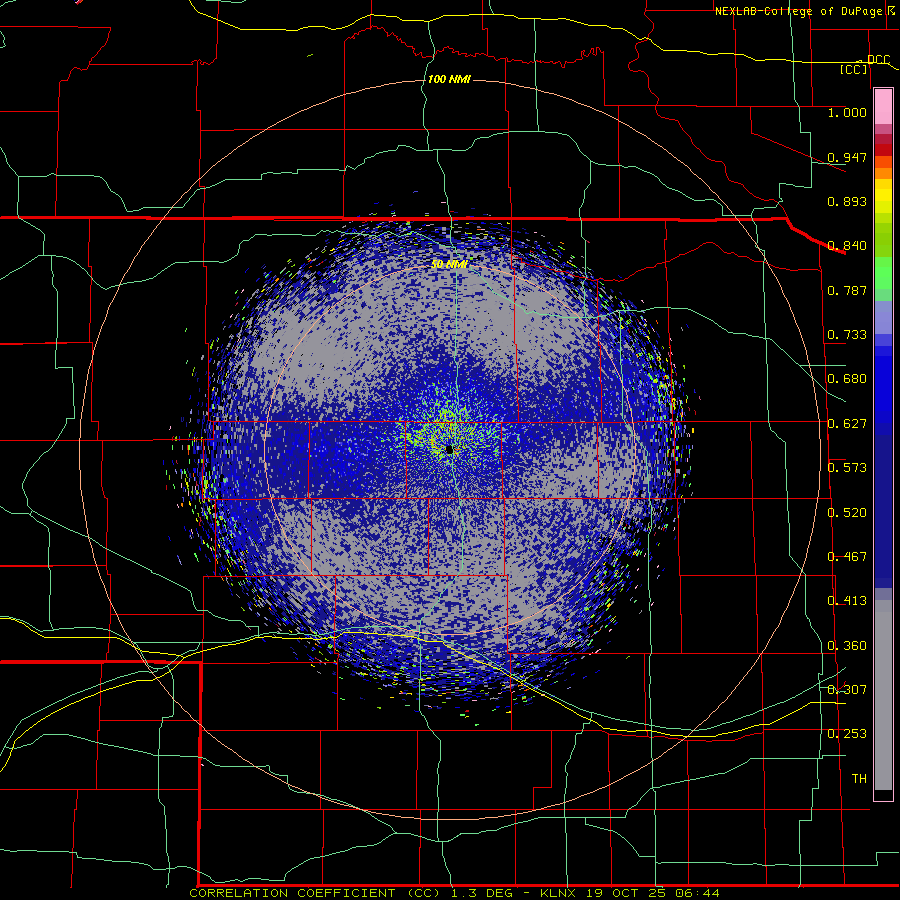Click the 0.840 scale value
This screenshot has height=900, width=900.
[847, 246]
